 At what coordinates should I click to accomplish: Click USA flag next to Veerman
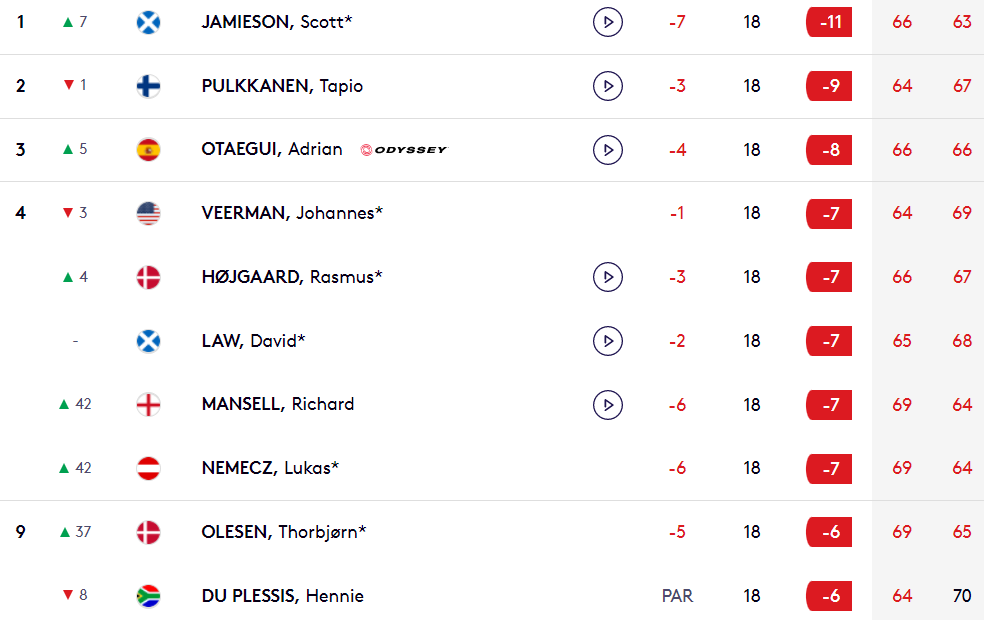[148, 213]
